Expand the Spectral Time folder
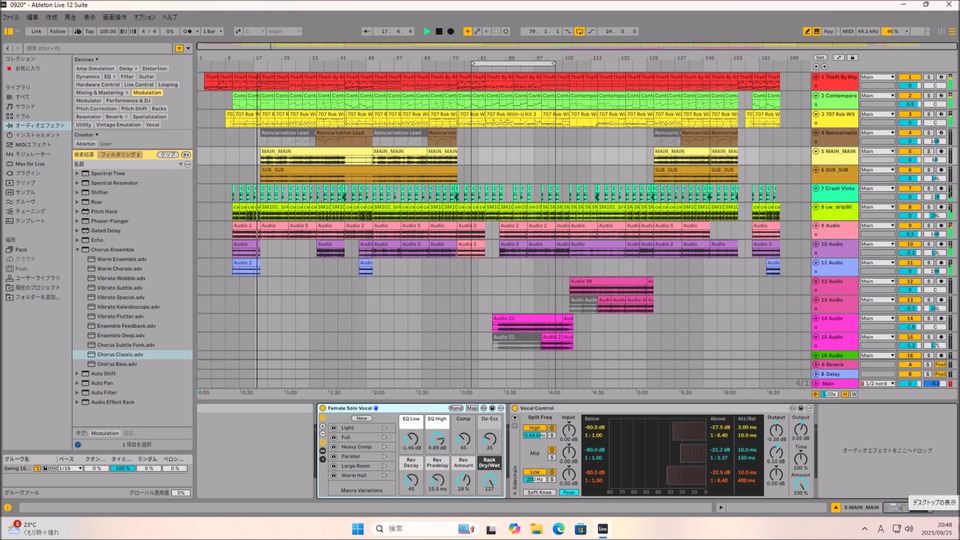 [78, 173]
